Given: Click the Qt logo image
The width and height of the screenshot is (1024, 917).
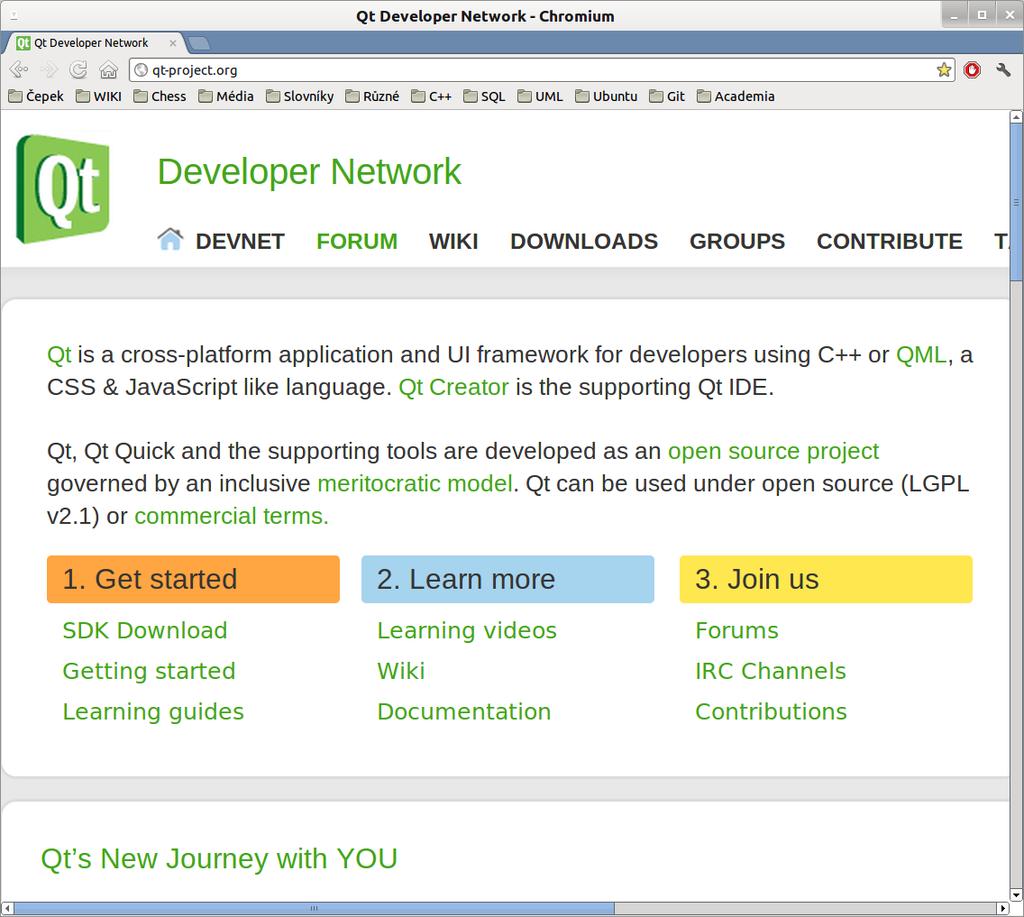Looking at the screenshot, I should (63, 189).
